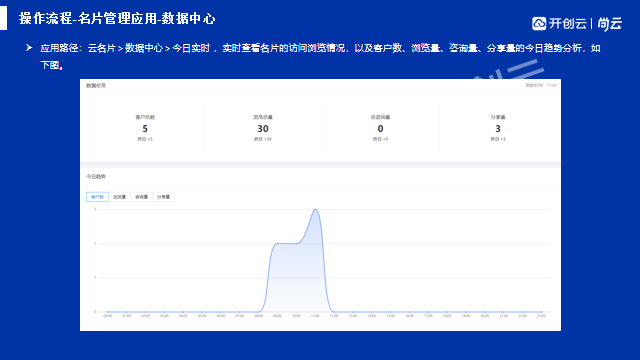Click the 数据总览 section heading

pos(96,86)
